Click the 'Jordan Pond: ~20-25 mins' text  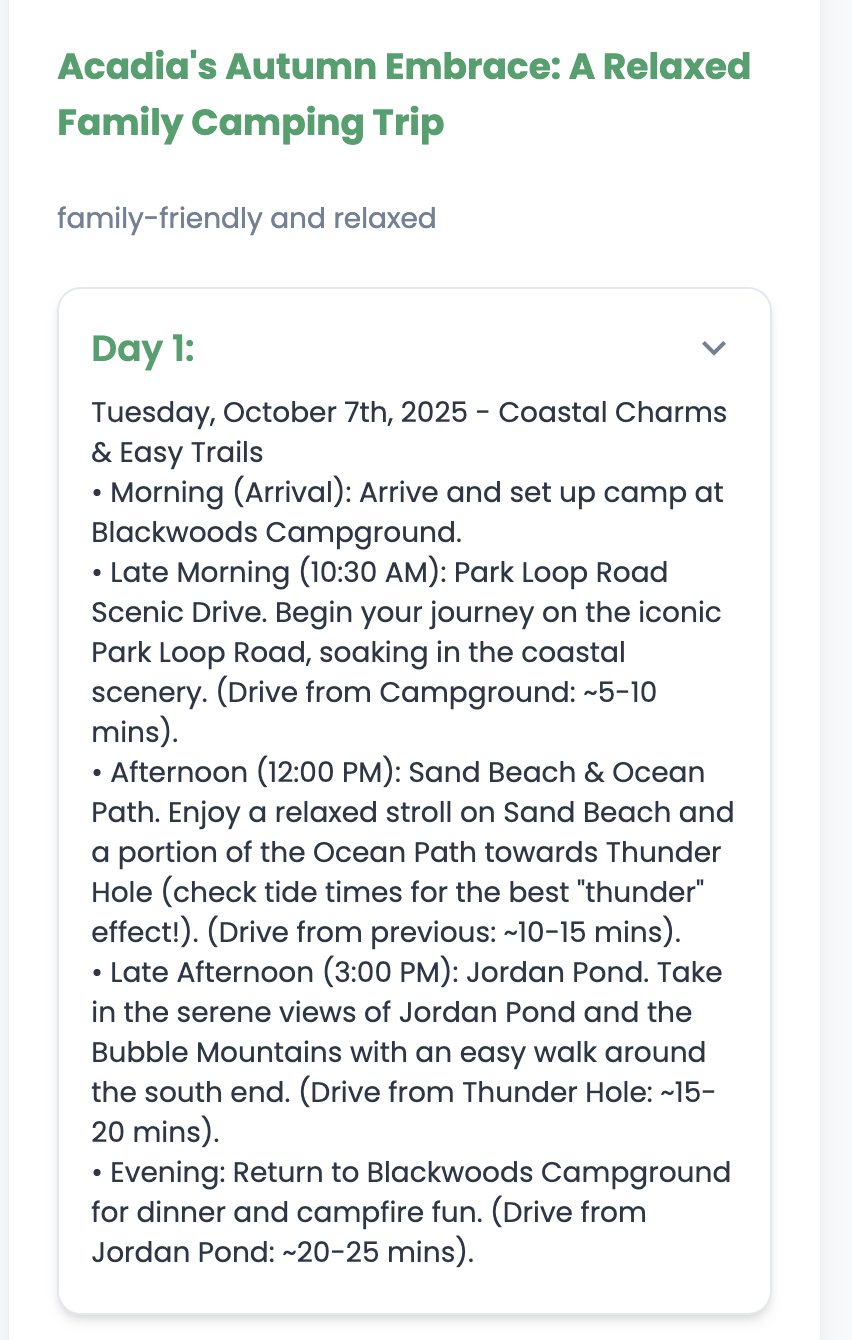(281, 1252)
